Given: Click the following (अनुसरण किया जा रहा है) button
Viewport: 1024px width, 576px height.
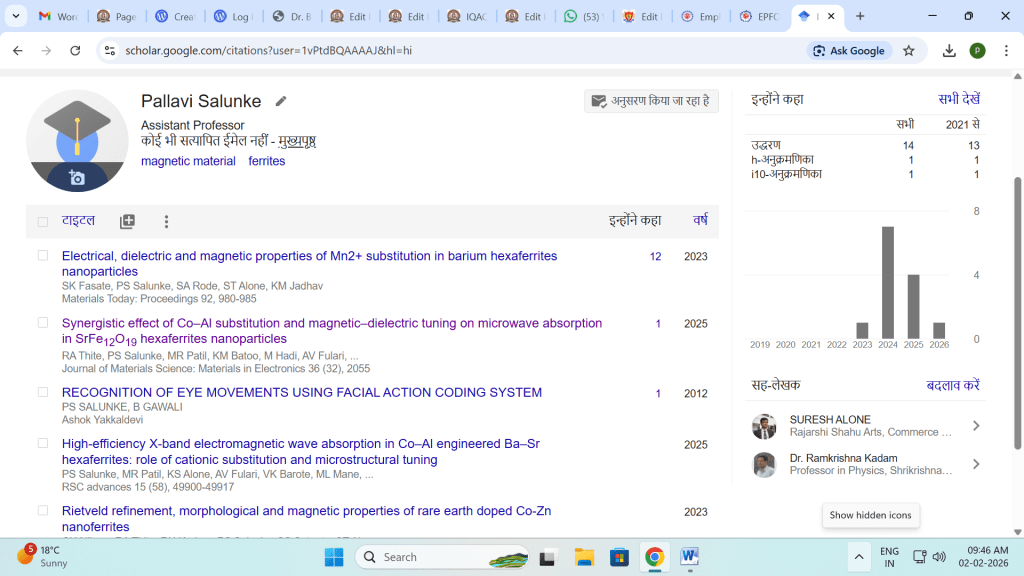Looking at the screenshot, I should point(651,101).
